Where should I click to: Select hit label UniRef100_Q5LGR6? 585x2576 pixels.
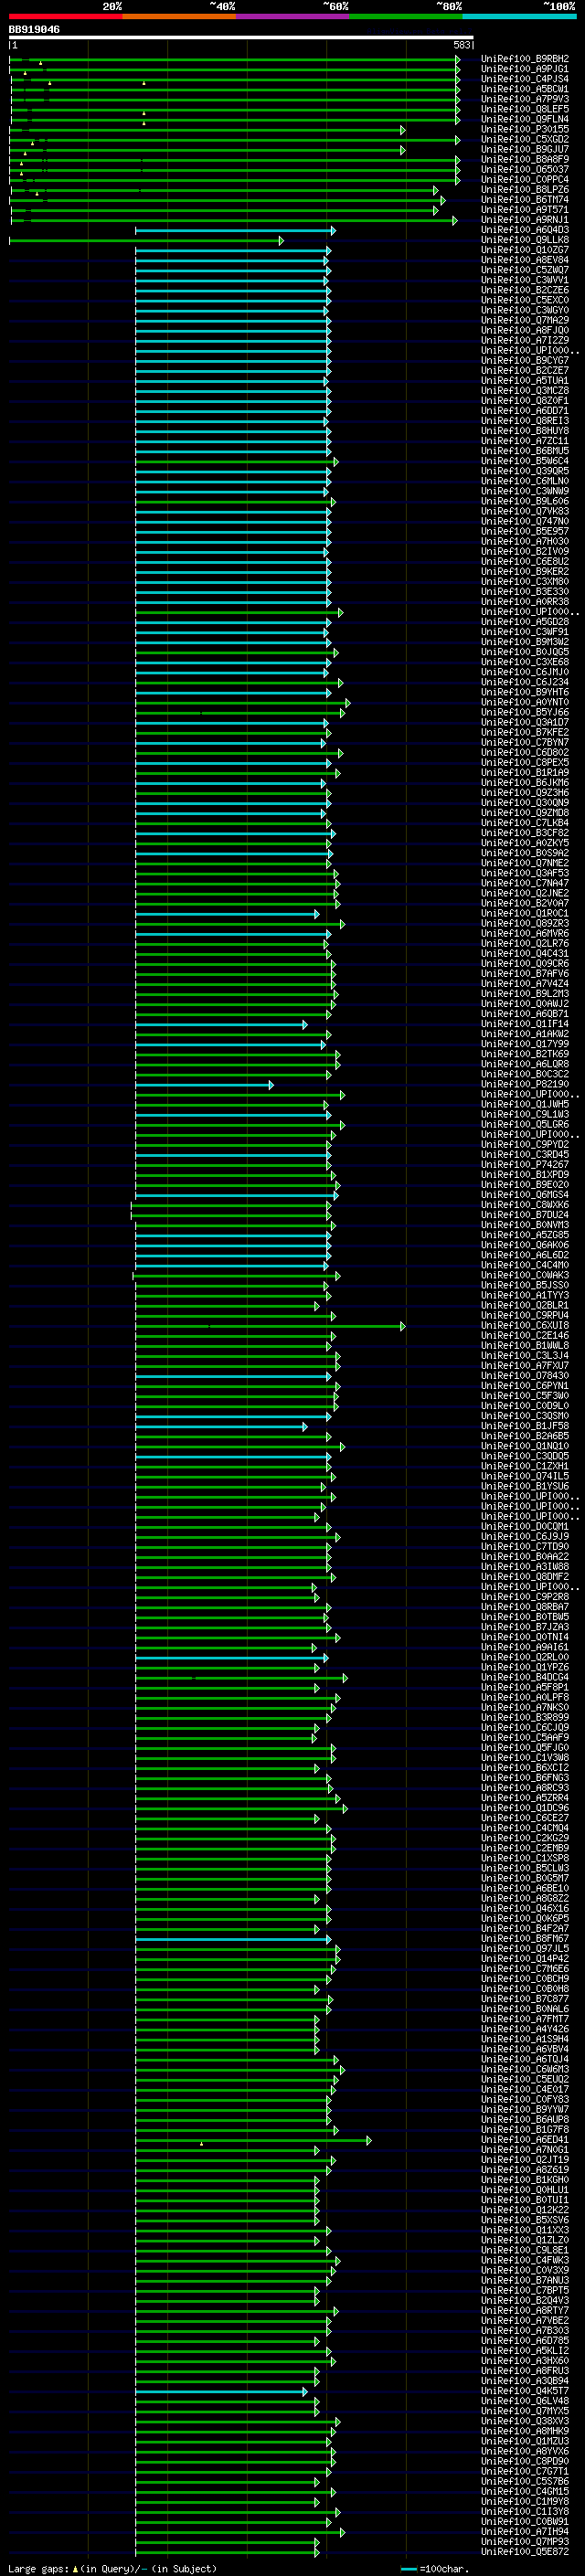525,1125
